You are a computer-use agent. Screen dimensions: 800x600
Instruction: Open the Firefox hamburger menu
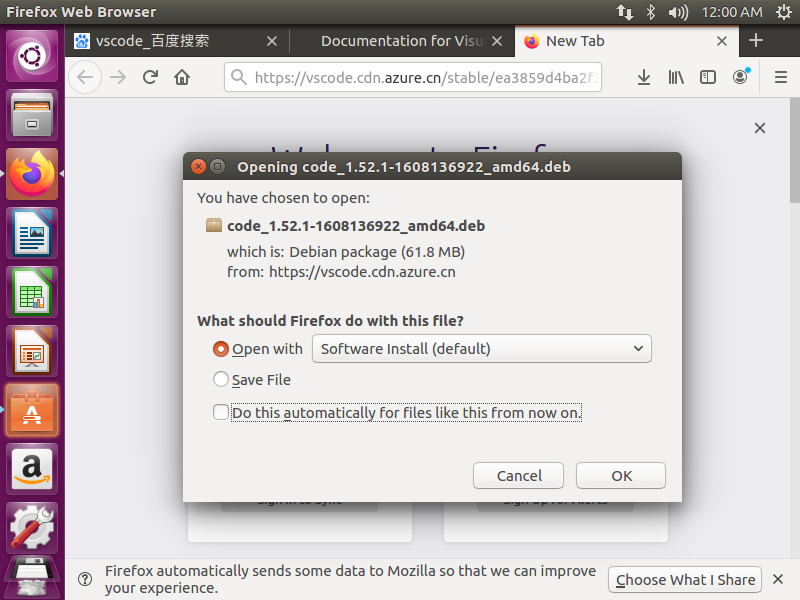(x=781, y=78)
